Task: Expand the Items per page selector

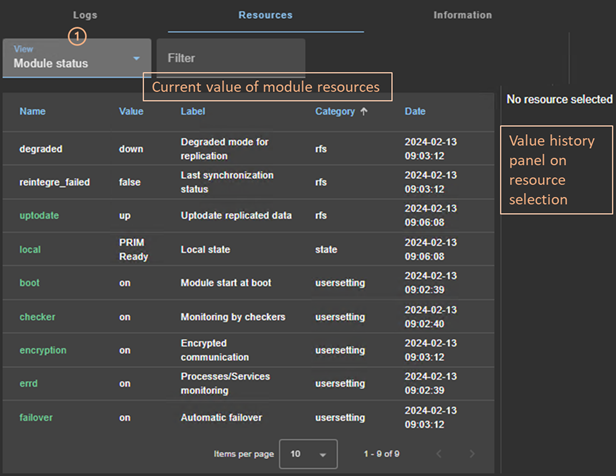Action: coord(308,454)
